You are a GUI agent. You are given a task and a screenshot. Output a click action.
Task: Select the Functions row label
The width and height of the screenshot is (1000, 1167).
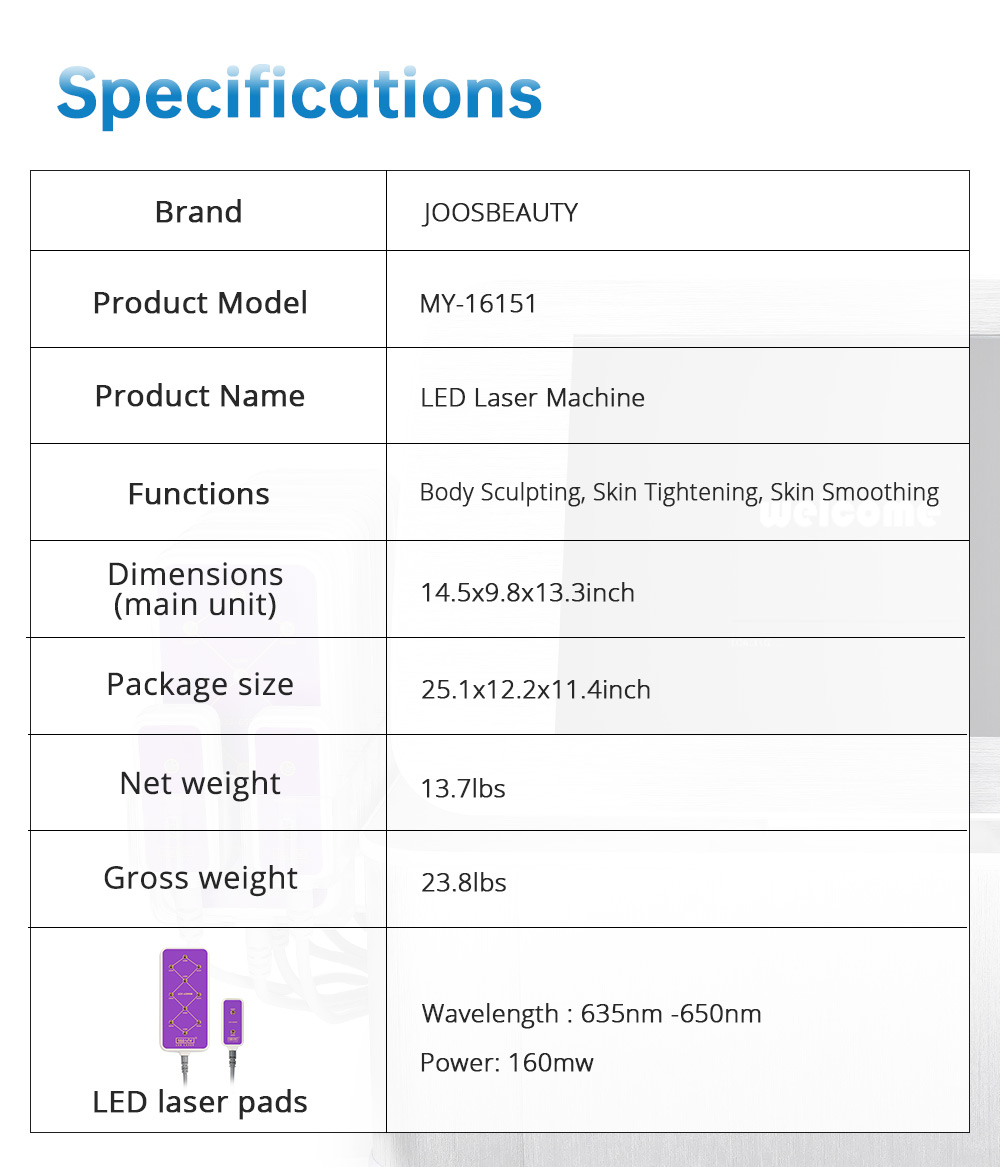198,494
